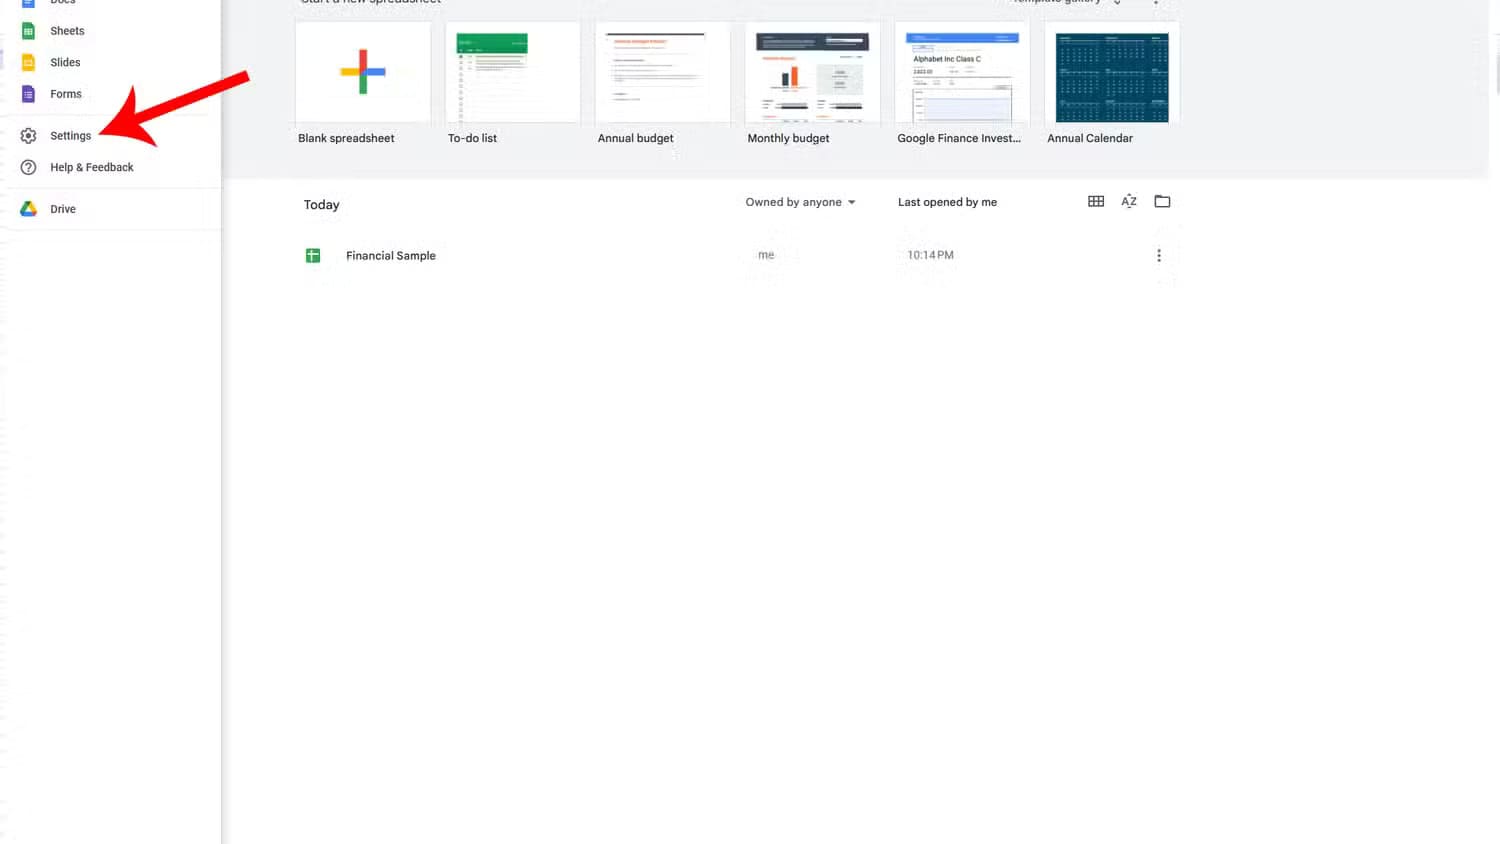The width and height of the screenshot is (1500, 844).
Task: Open Drive from the sidebar
Action: tap(63, 209)
